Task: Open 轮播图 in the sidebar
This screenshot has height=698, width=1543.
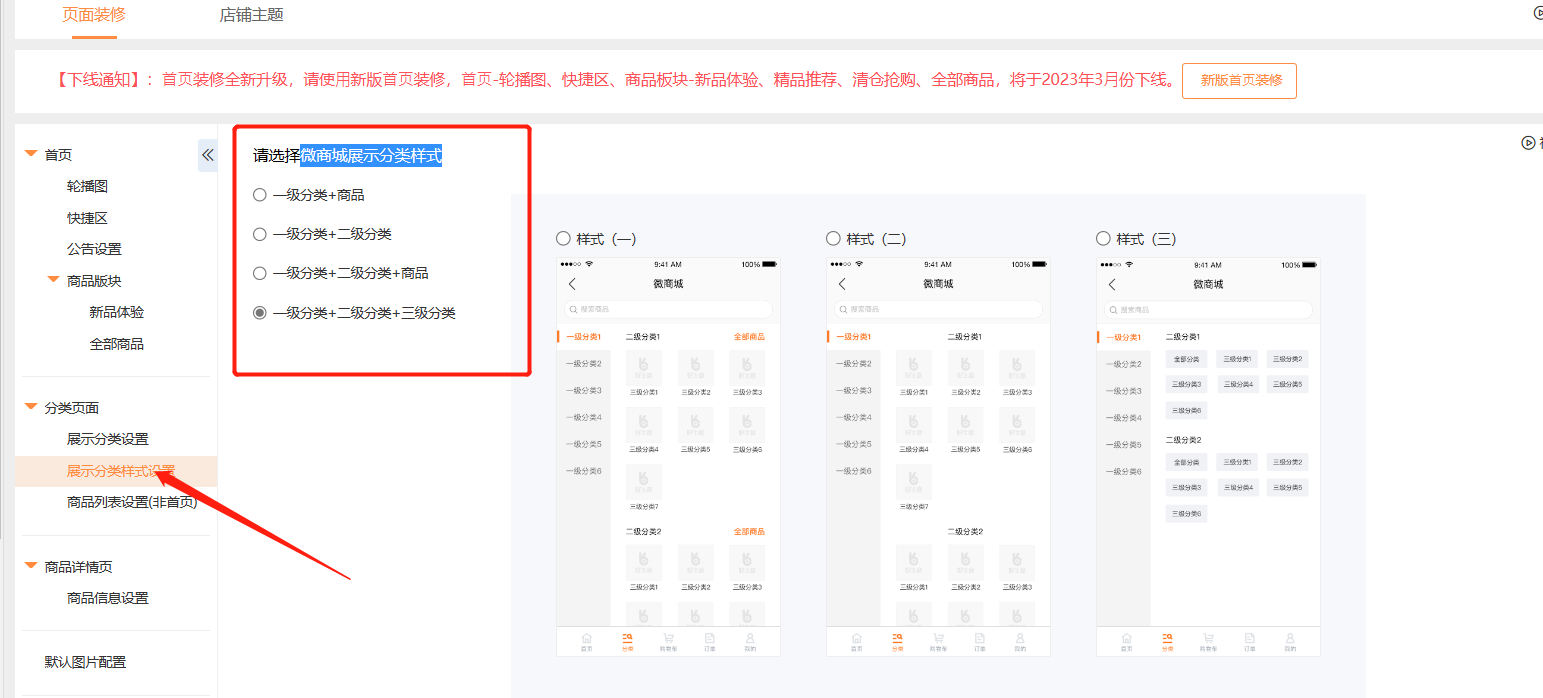Action: pyautogui.click(x=87, y=186)
